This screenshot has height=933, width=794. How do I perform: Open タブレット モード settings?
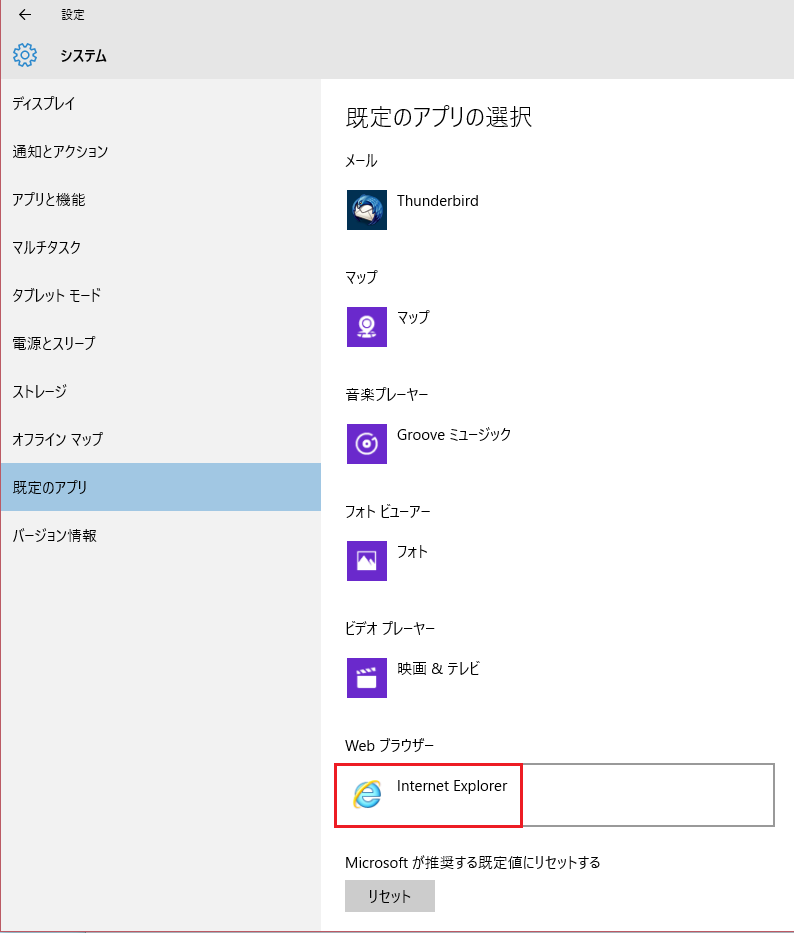click(161, 295)
